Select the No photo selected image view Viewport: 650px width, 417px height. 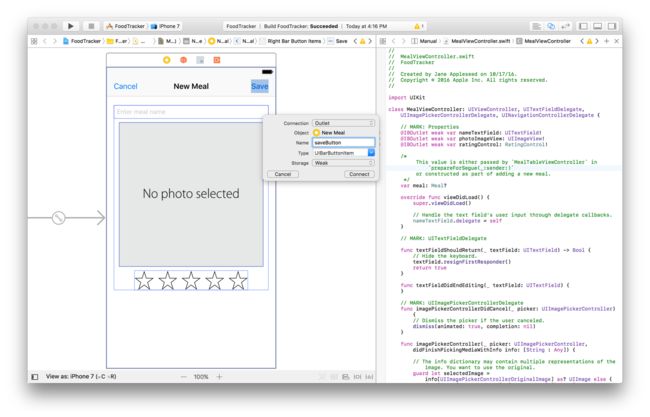tap(191, 194)
